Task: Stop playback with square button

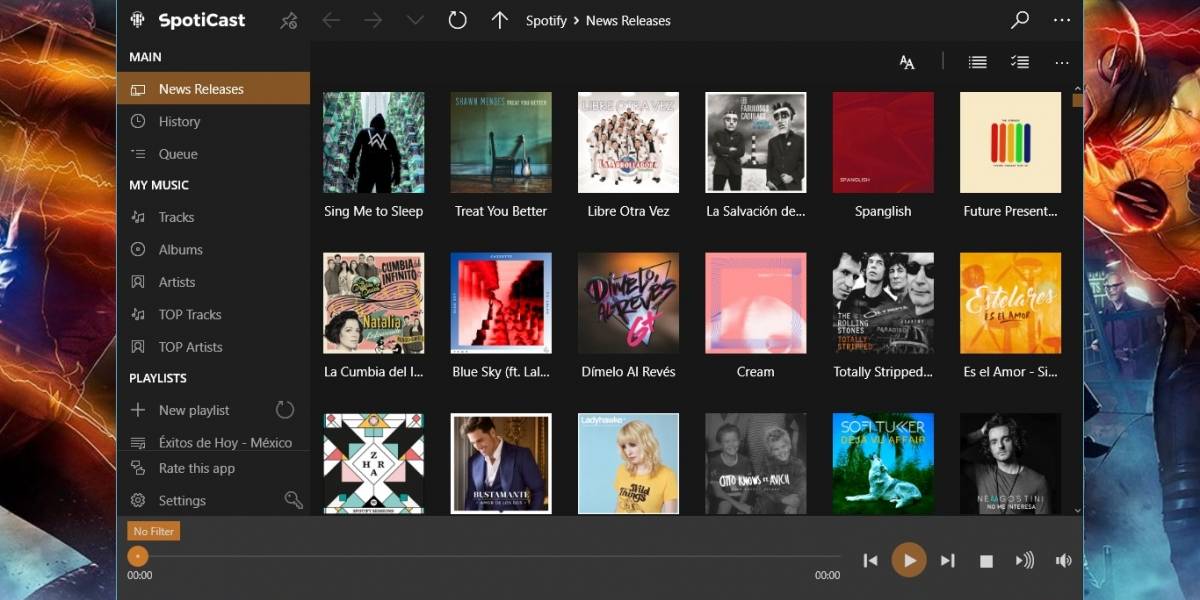Action: [x=986, y=561]
